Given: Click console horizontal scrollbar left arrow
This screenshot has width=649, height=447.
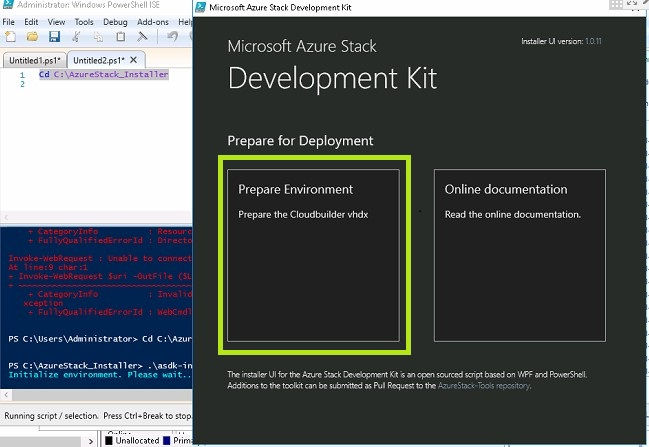Looking at the screenshot, I should pyautogui.click(x=6, y=395).
